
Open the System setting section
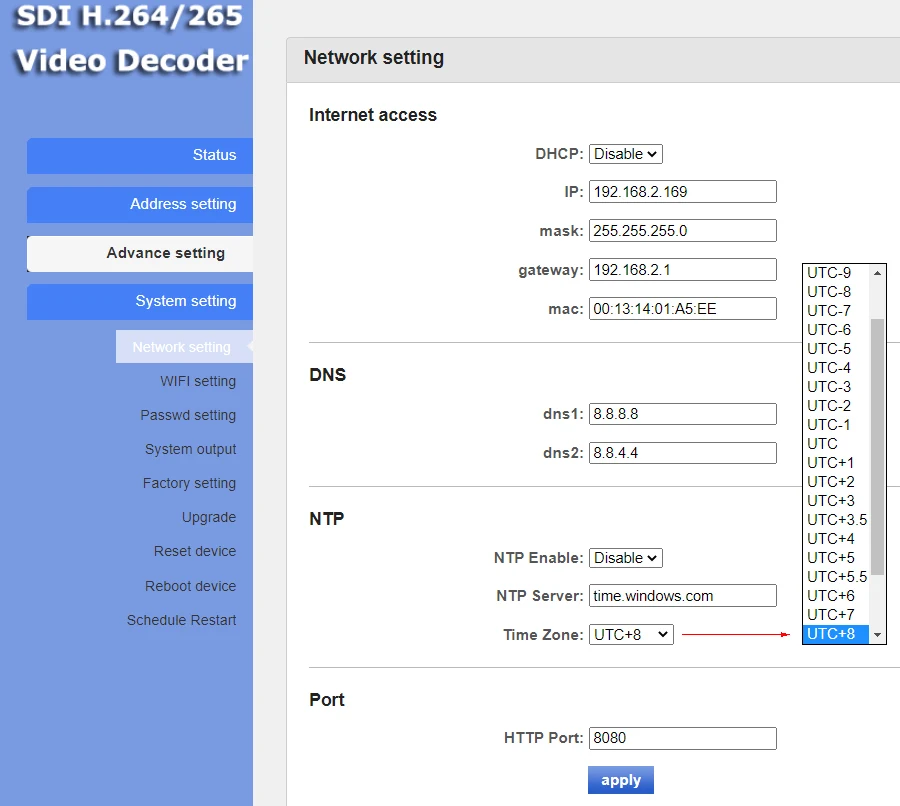click(x=140, y=301)
